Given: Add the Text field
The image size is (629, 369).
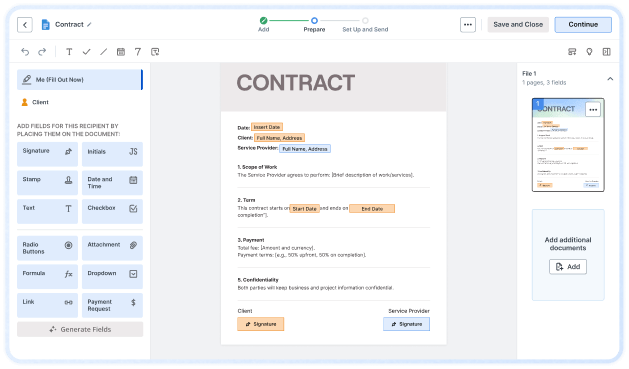Looking at the screenshot, I should click(47, 211).
